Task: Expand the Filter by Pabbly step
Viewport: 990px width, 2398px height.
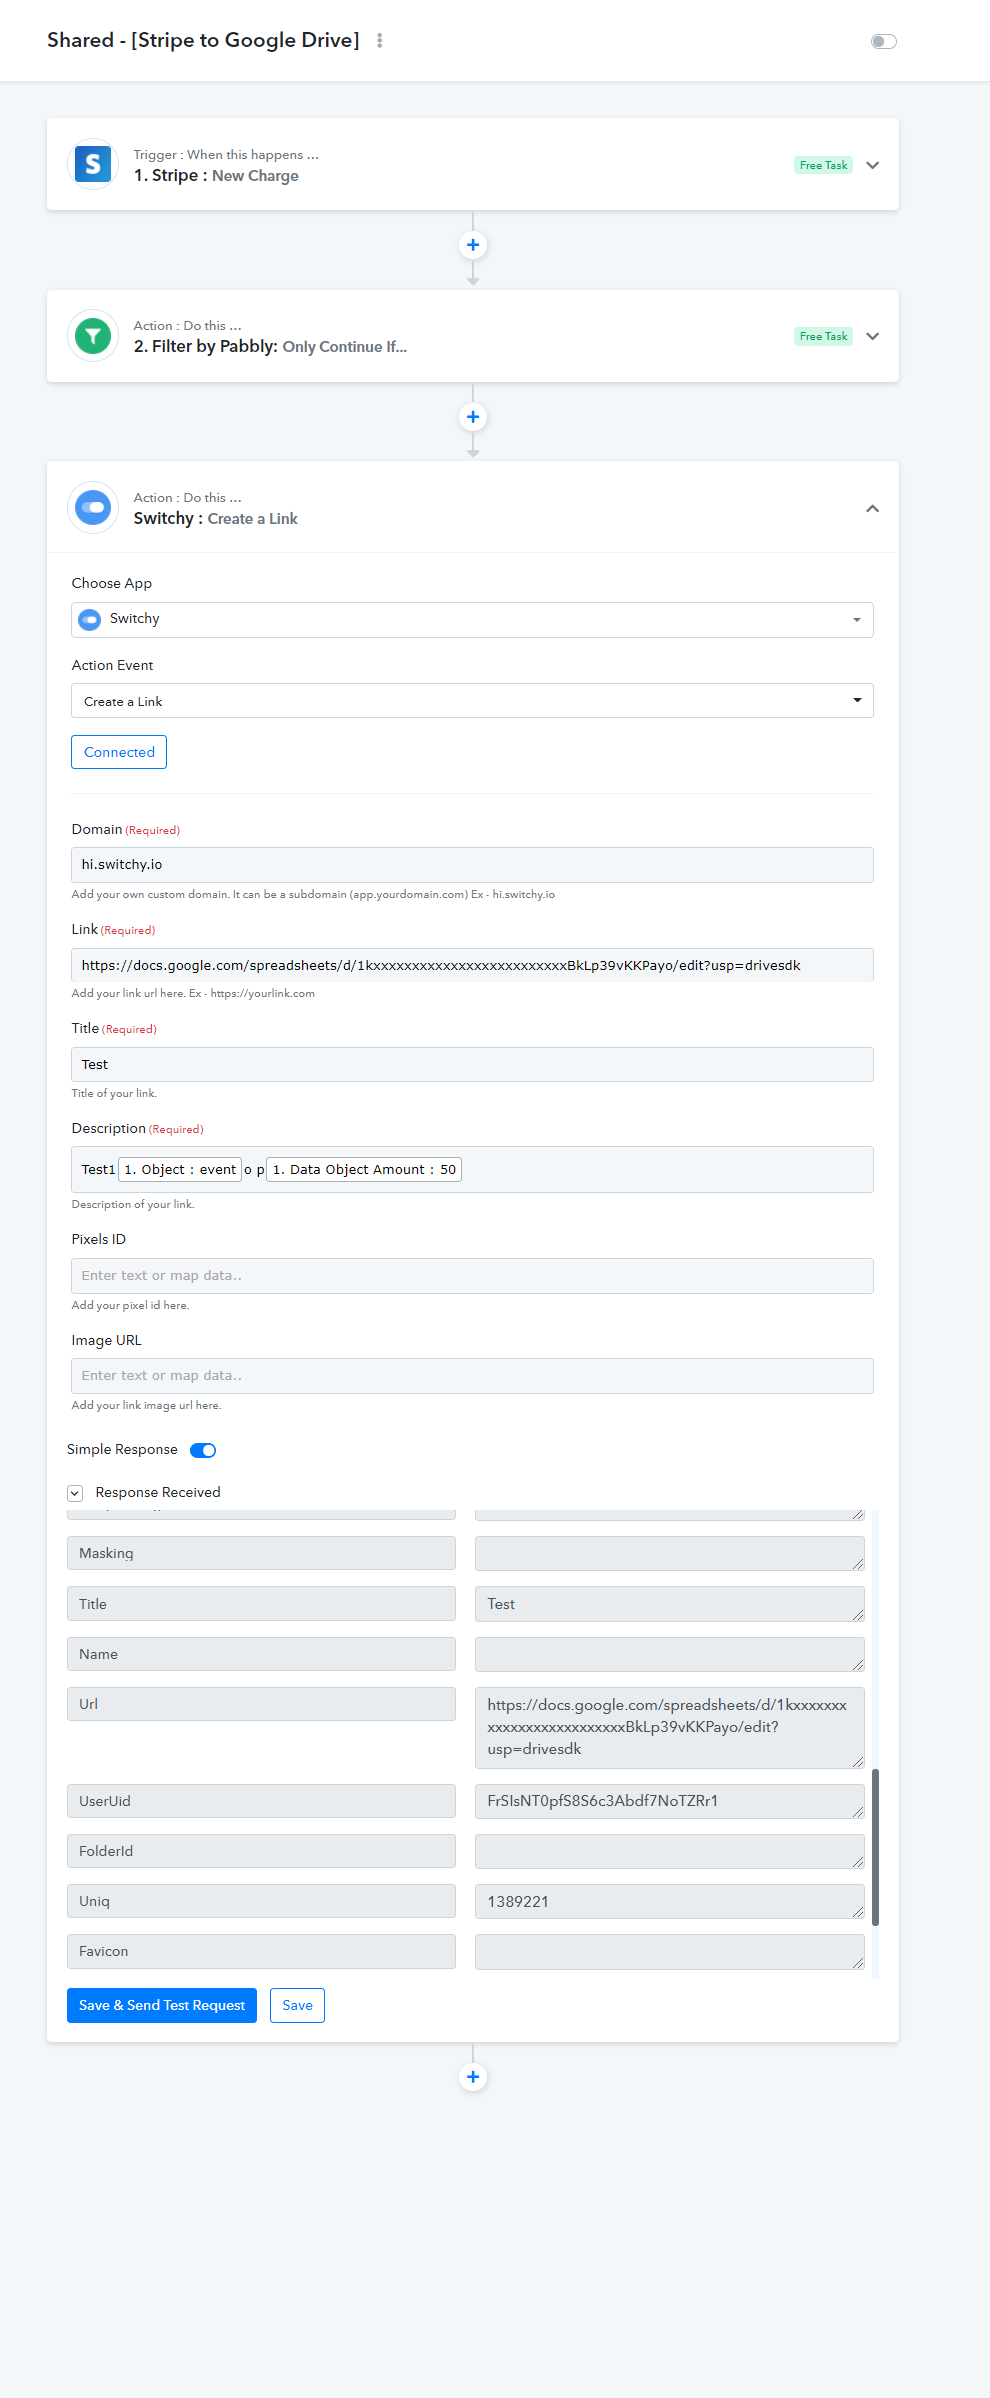Action: 872,336
